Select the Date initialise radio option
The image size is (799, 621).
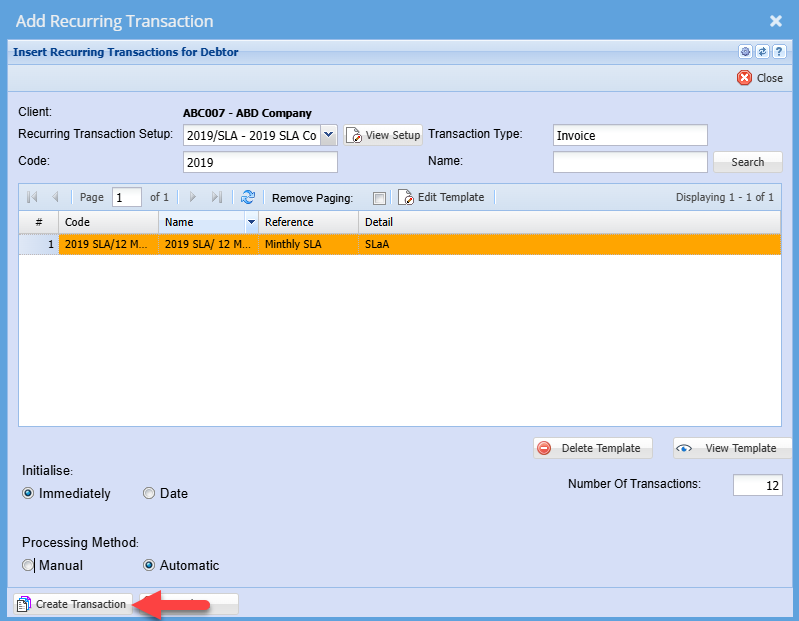(x=149, y=493)
